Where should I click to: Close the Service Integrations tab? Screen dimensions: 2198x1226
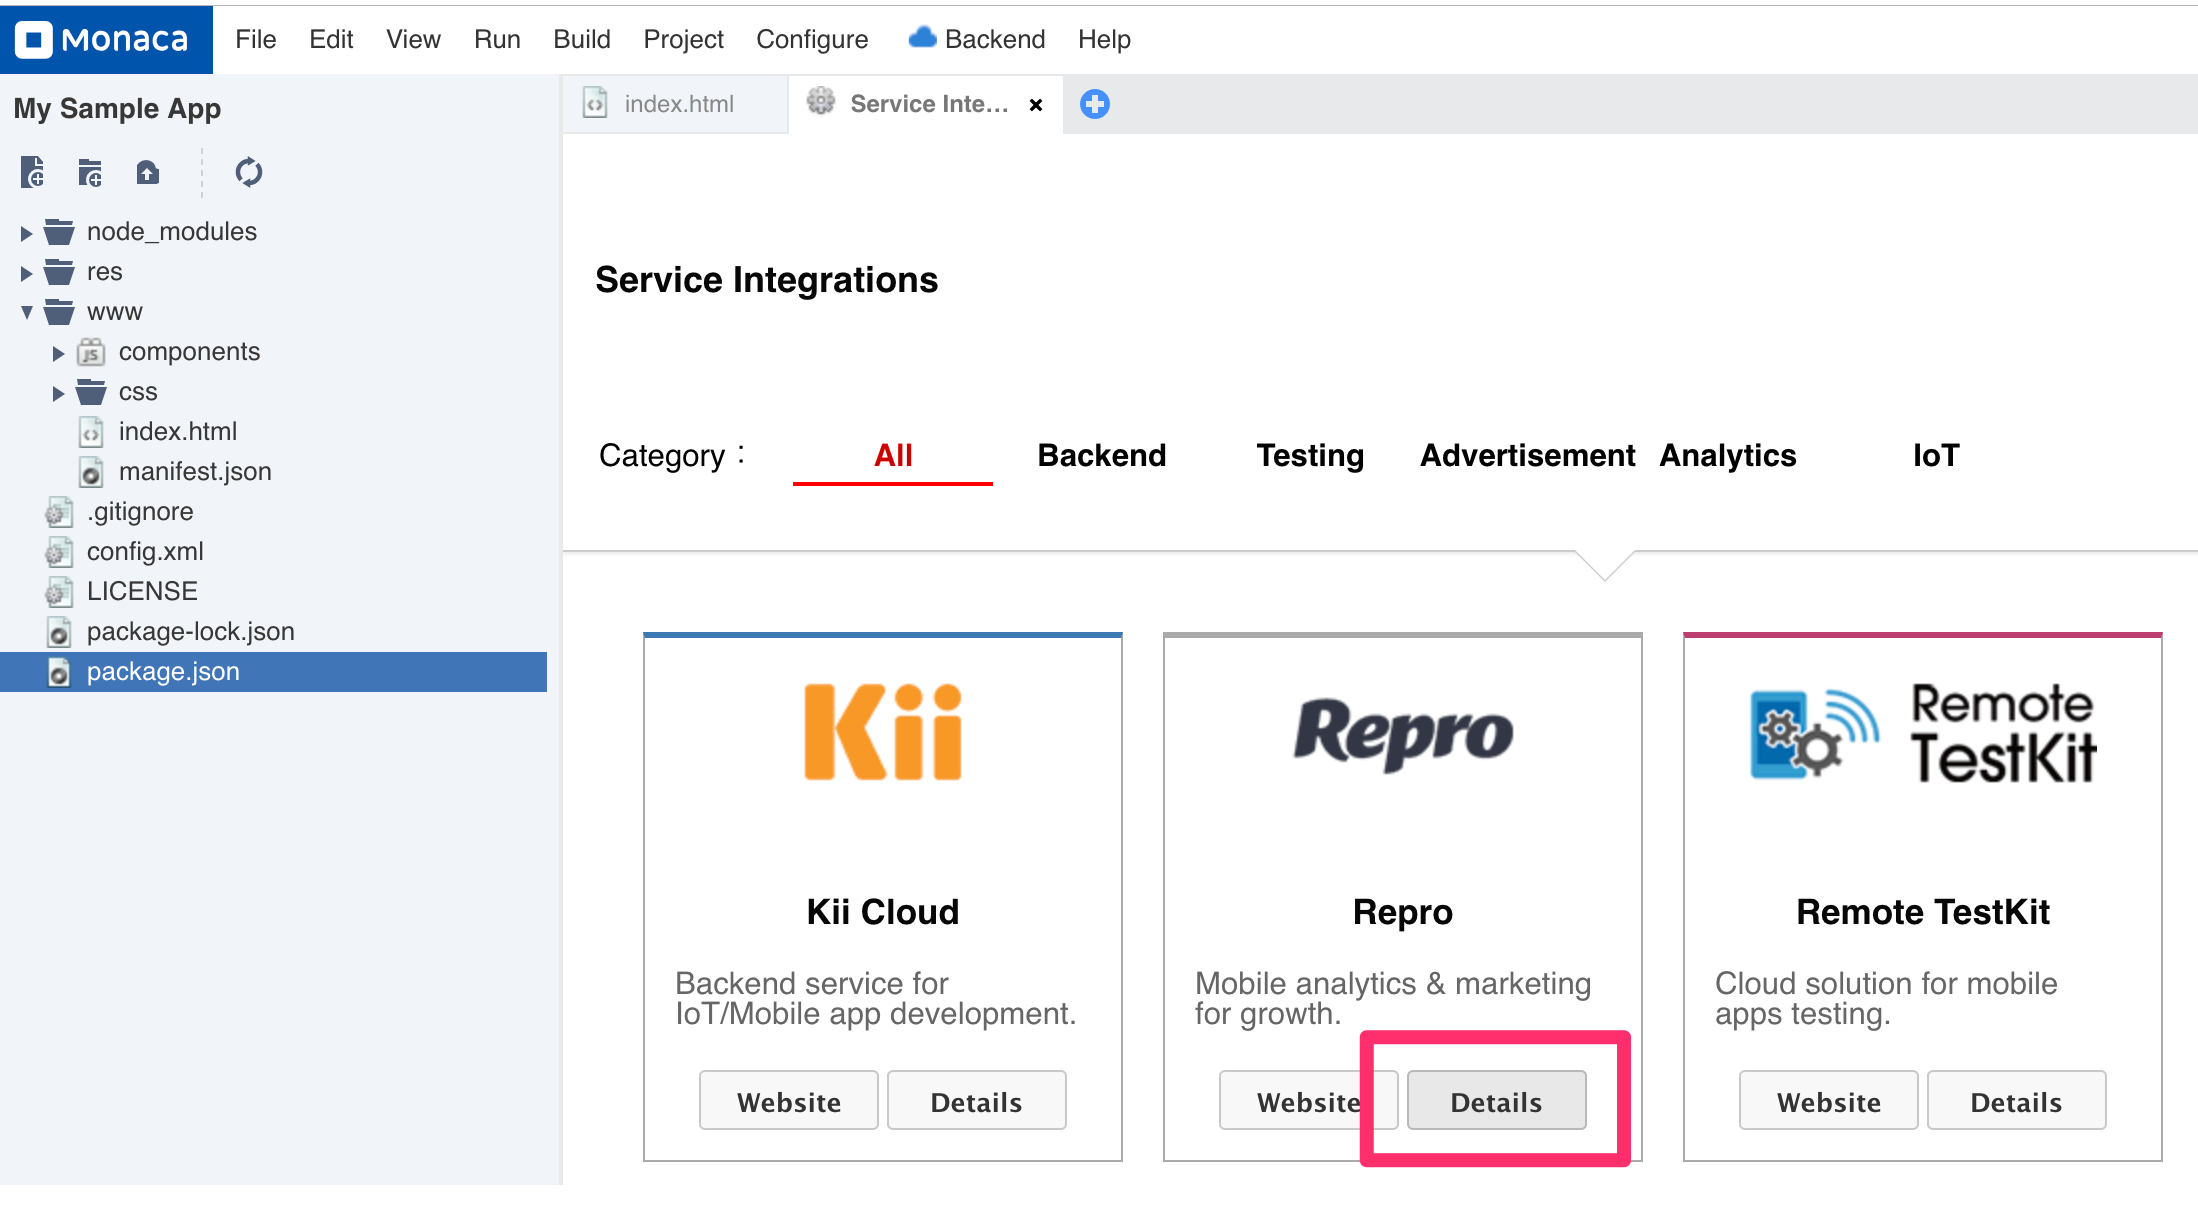1036,104
